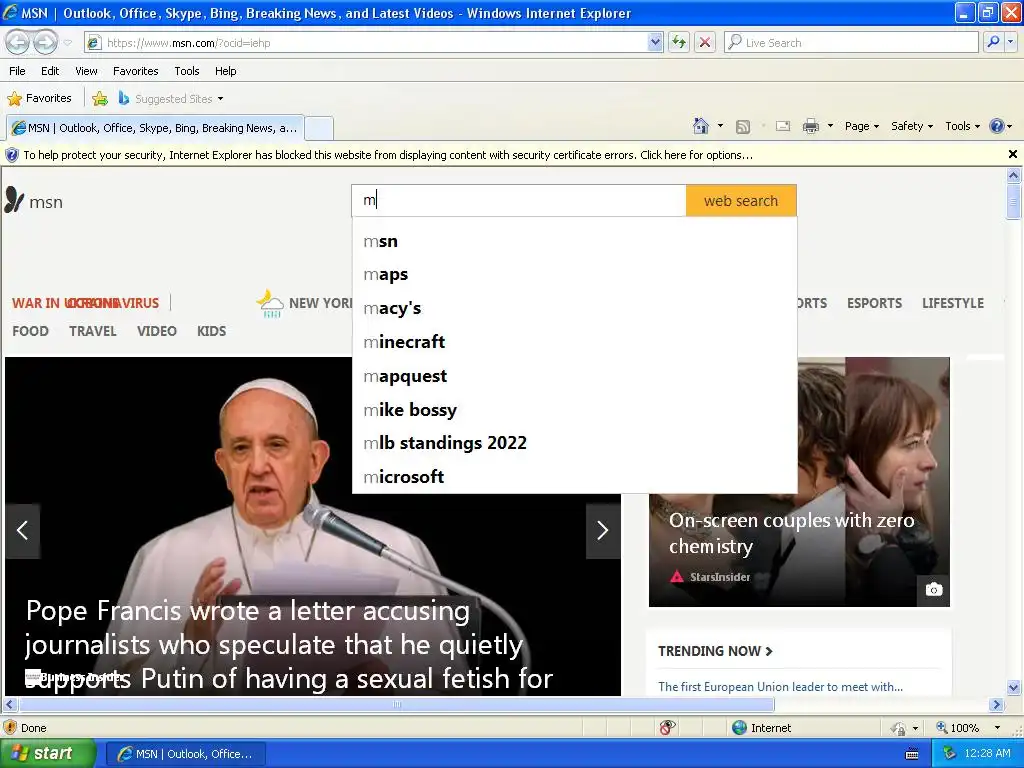
Task: Select the 'mike bossy' search suggestion
Action: tap(574, 410)
